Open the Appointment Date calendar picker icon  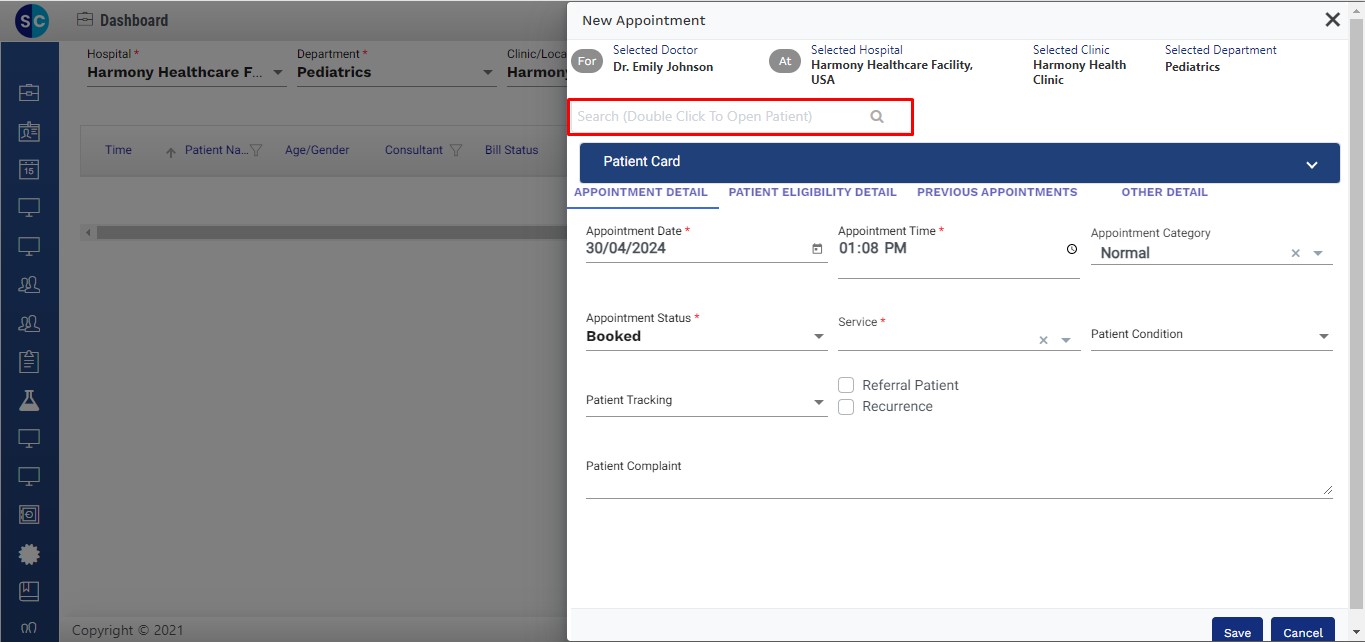[817, 249]
